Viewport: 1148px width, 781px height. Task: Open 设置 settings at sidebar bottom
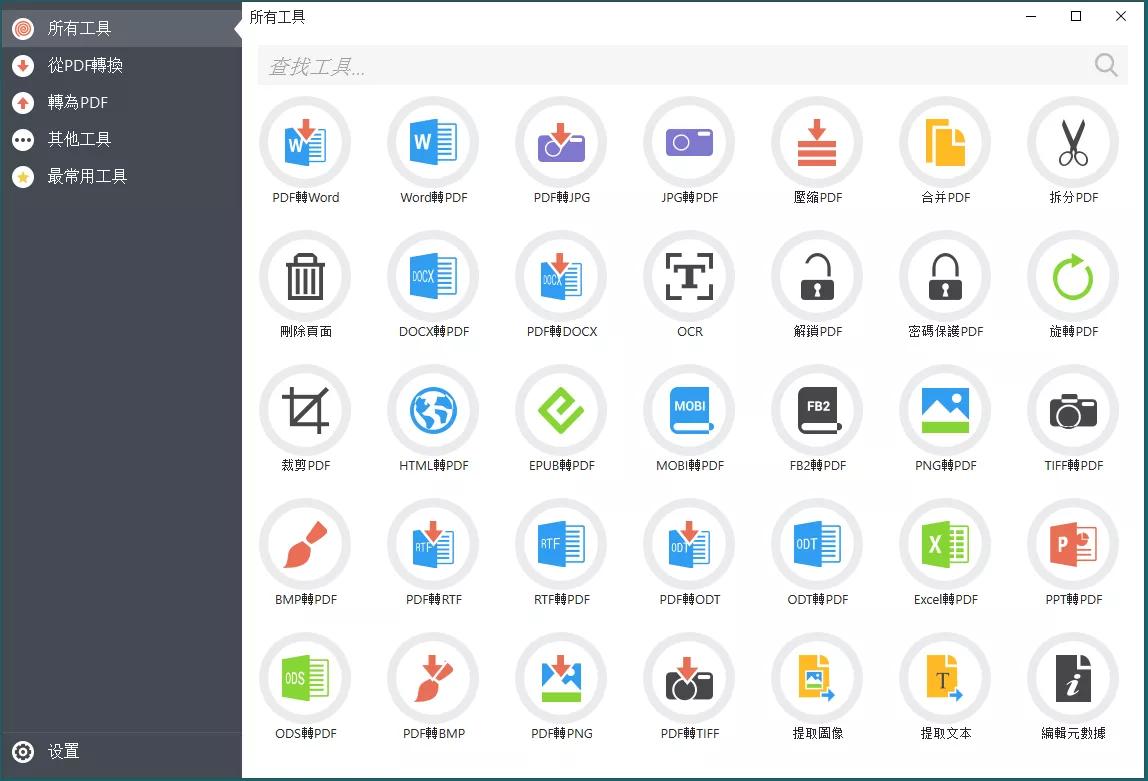[121, 752]
